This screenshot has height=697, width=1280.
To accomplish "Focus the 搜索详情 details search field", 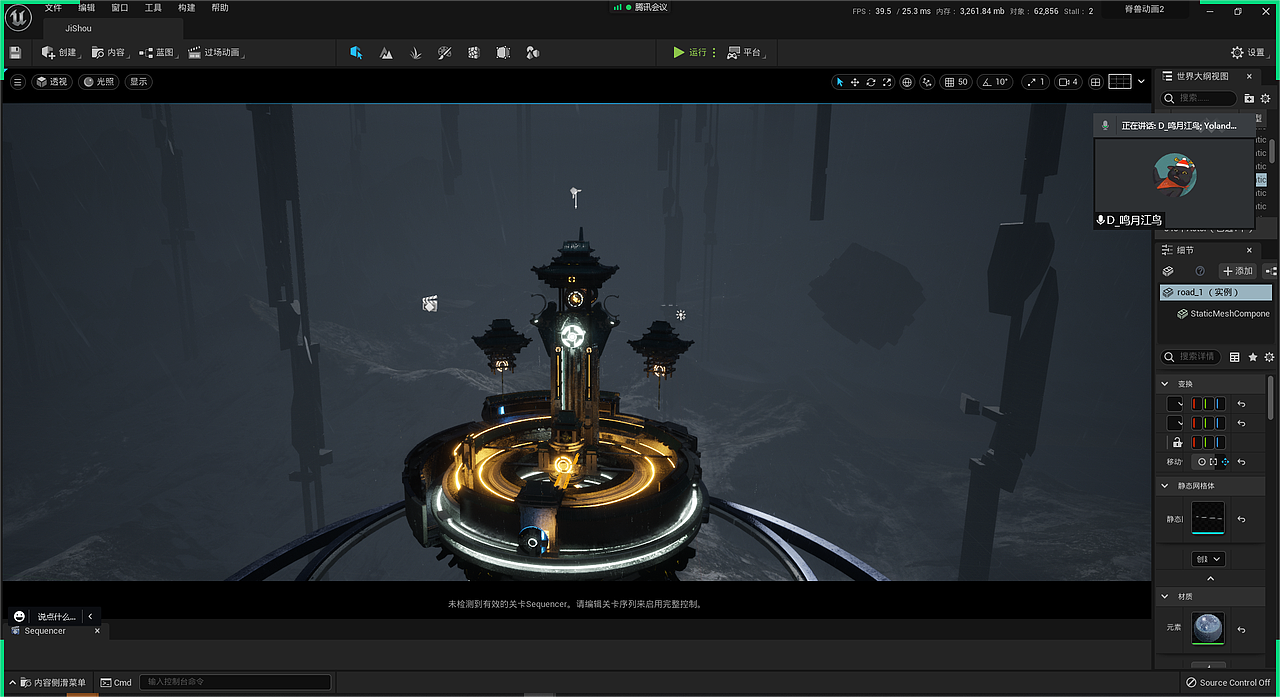I will (x=1191, y=356).
